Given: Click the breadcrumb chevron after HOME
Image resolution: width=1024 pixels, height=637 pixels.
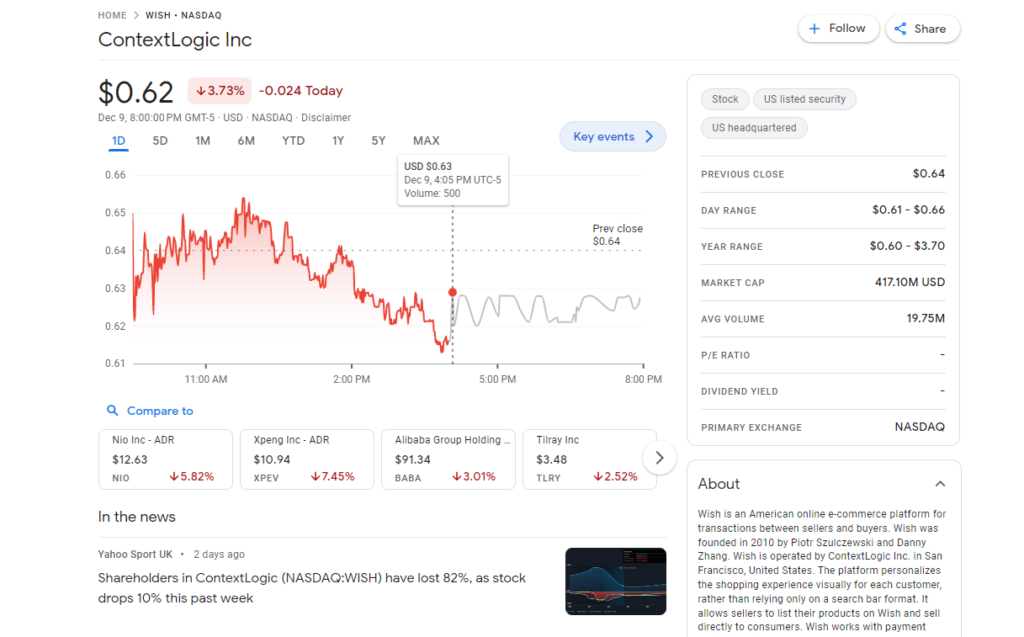Looking at the screenshot, I should click(136, 15).
